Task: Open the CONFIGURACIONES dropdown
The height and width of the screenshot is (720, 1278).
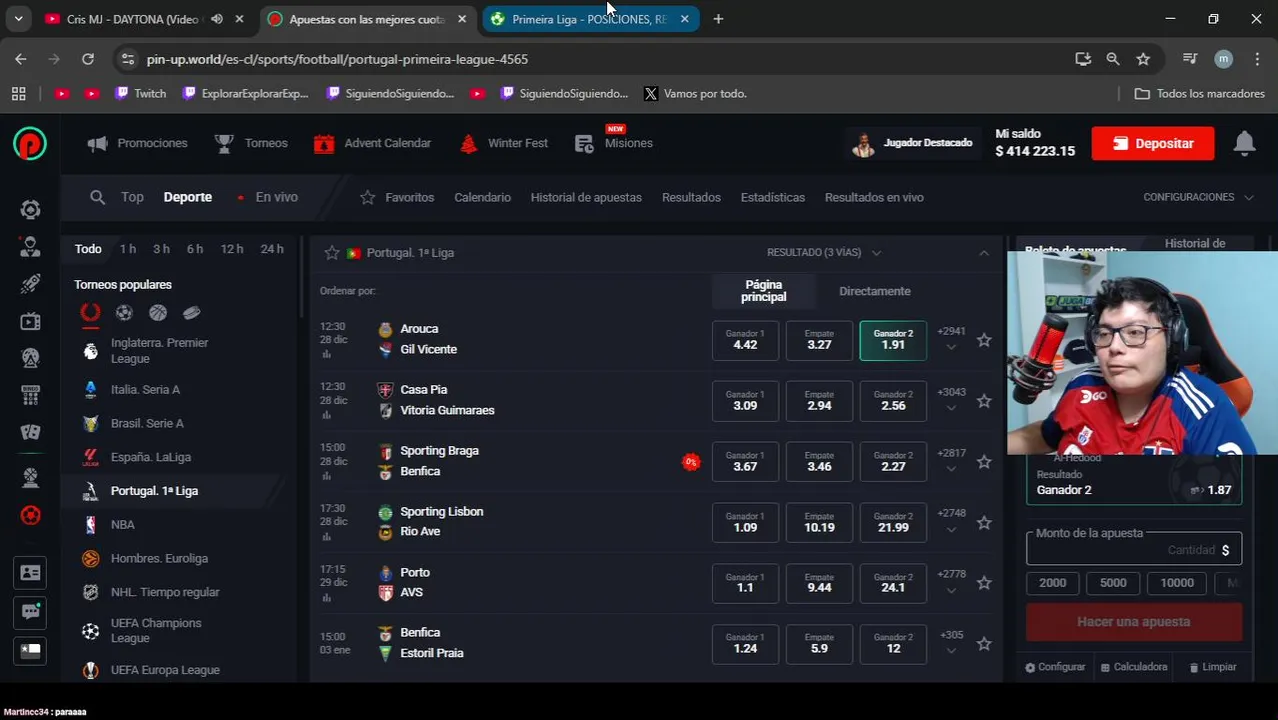Action: click(1198, 197)
